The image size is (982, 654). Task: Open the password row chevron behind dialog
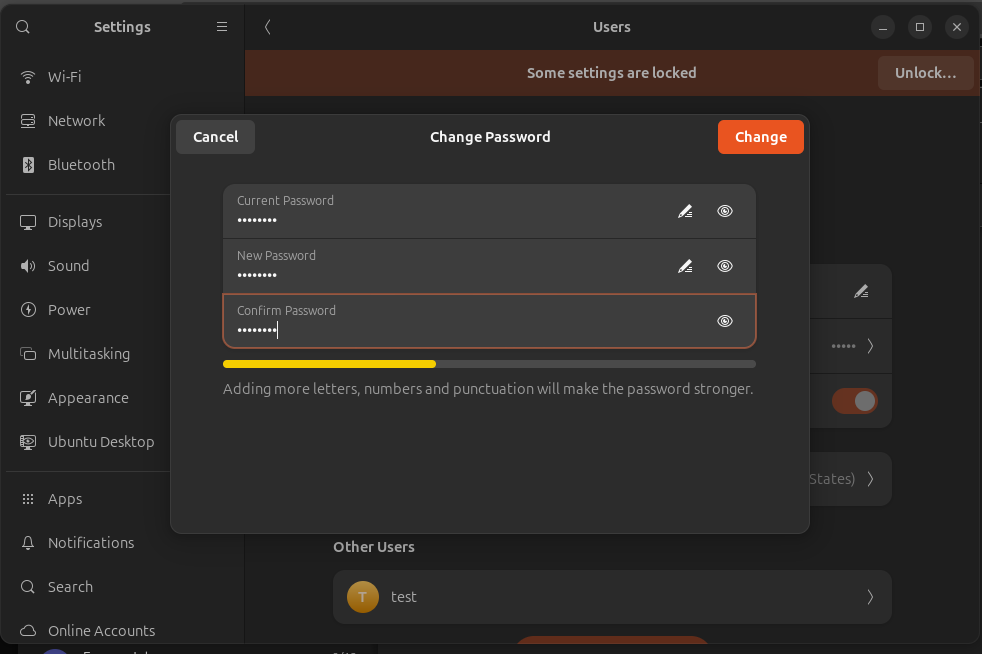click(870, 346)
